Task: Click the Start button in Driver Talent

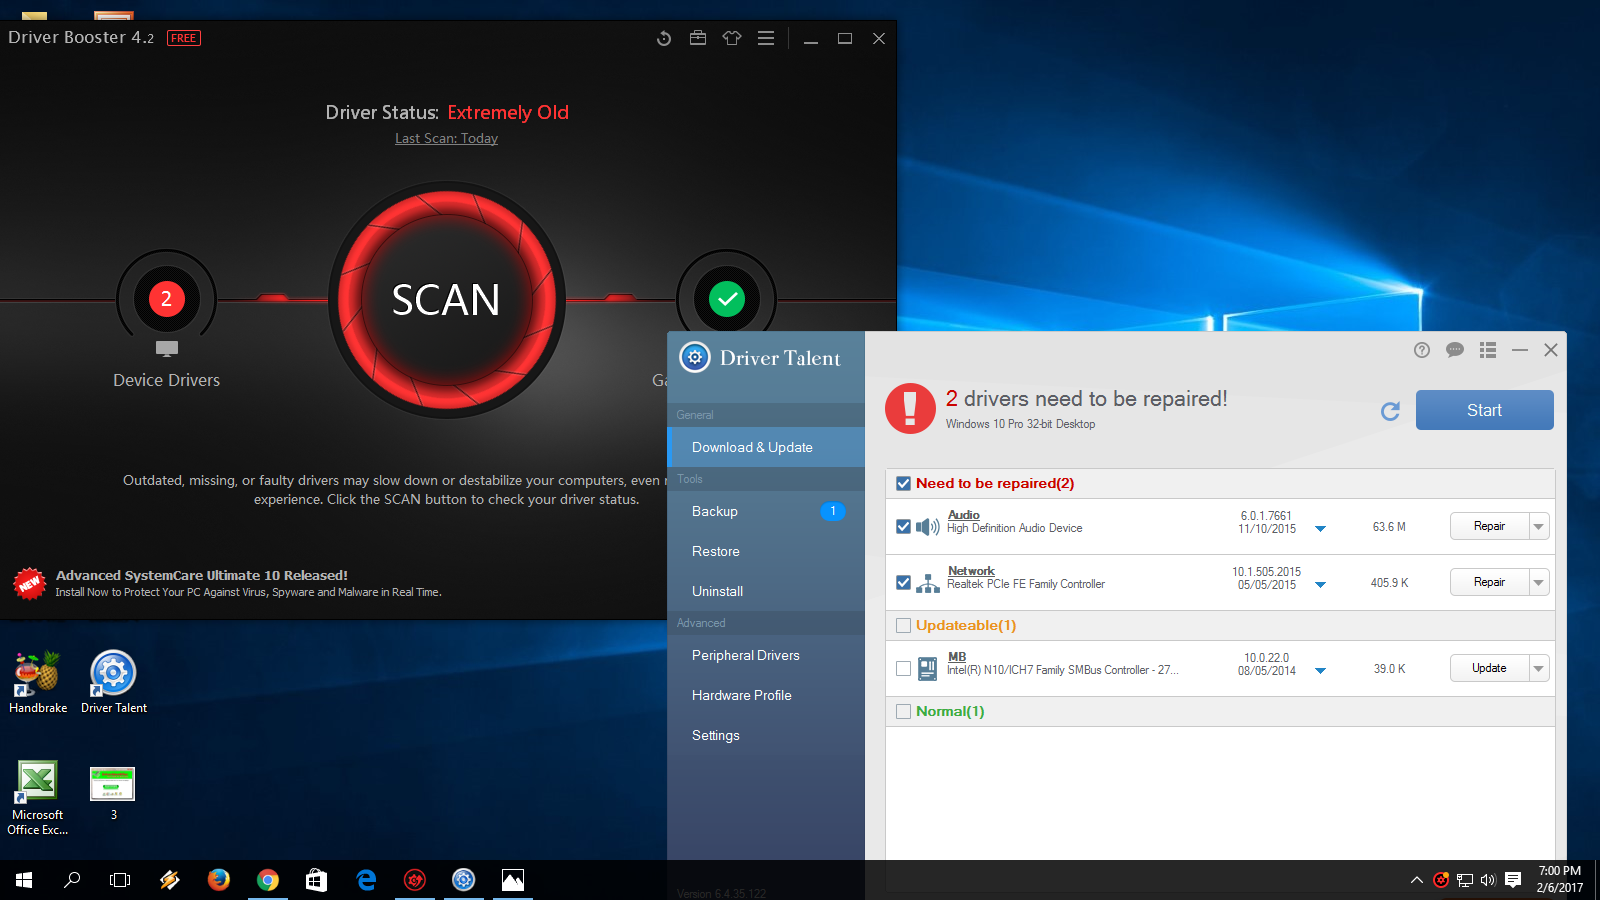Action: (x=1485, y=410)
